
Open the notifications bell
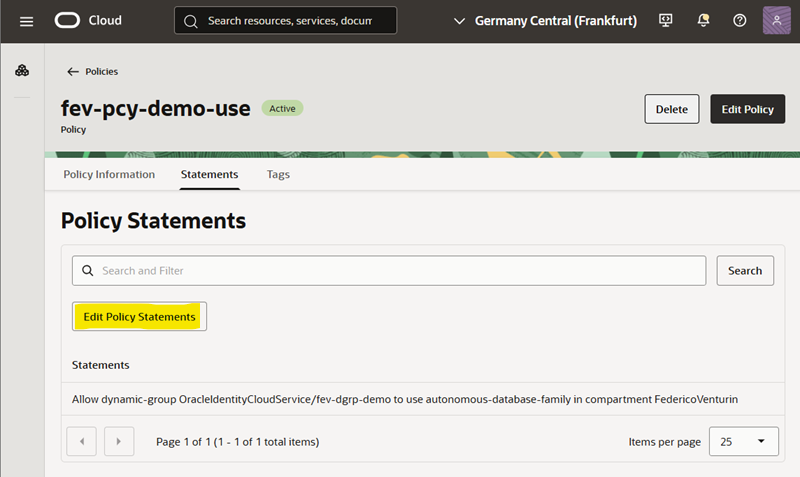[x=703, y=20]
